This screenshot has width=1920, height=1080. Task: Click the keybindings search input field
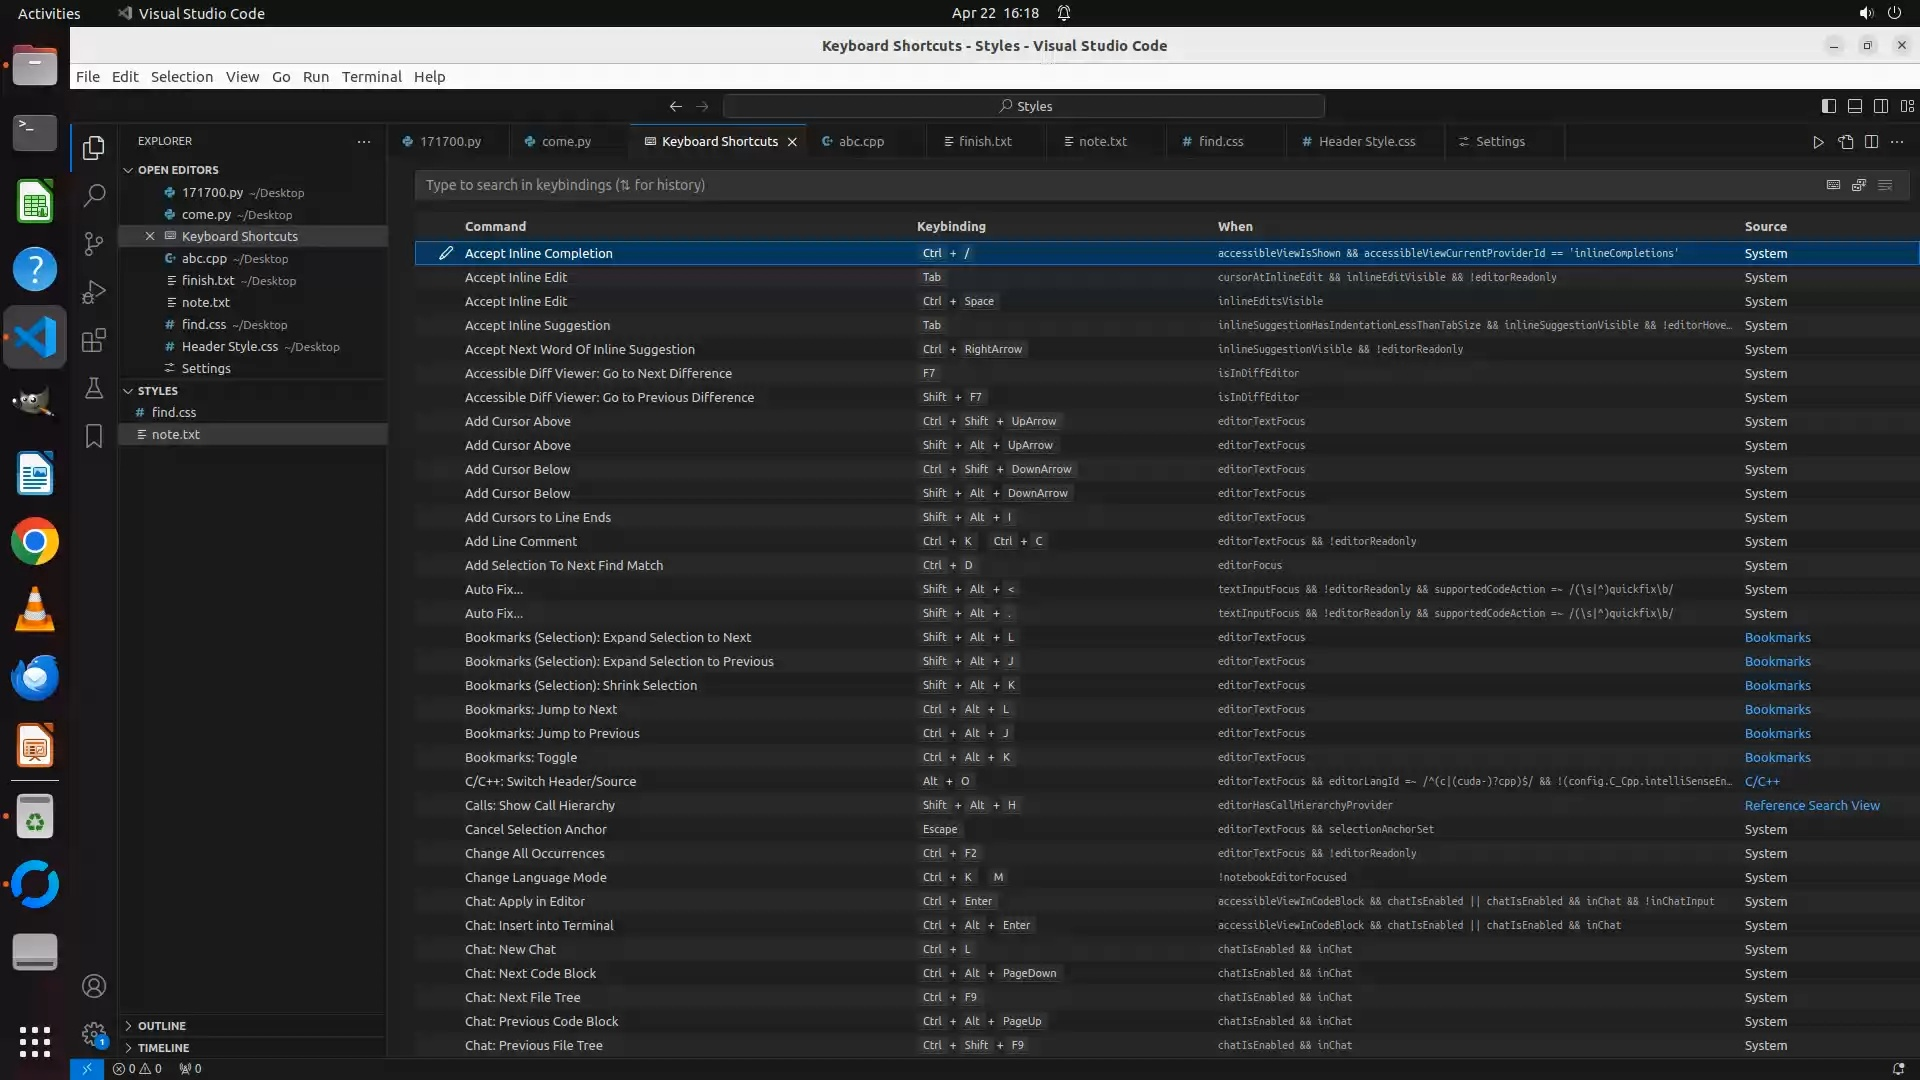[1100, 185]
